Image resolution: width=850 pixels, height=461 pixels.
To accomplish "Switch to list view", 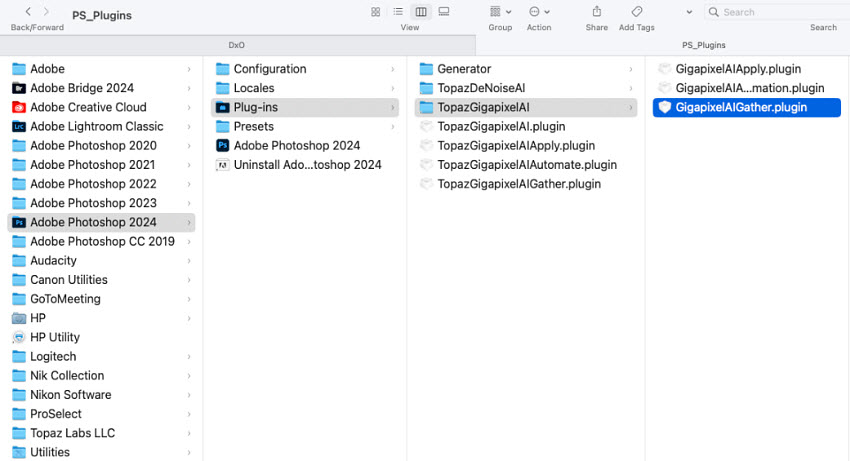I will pos(398,12).
